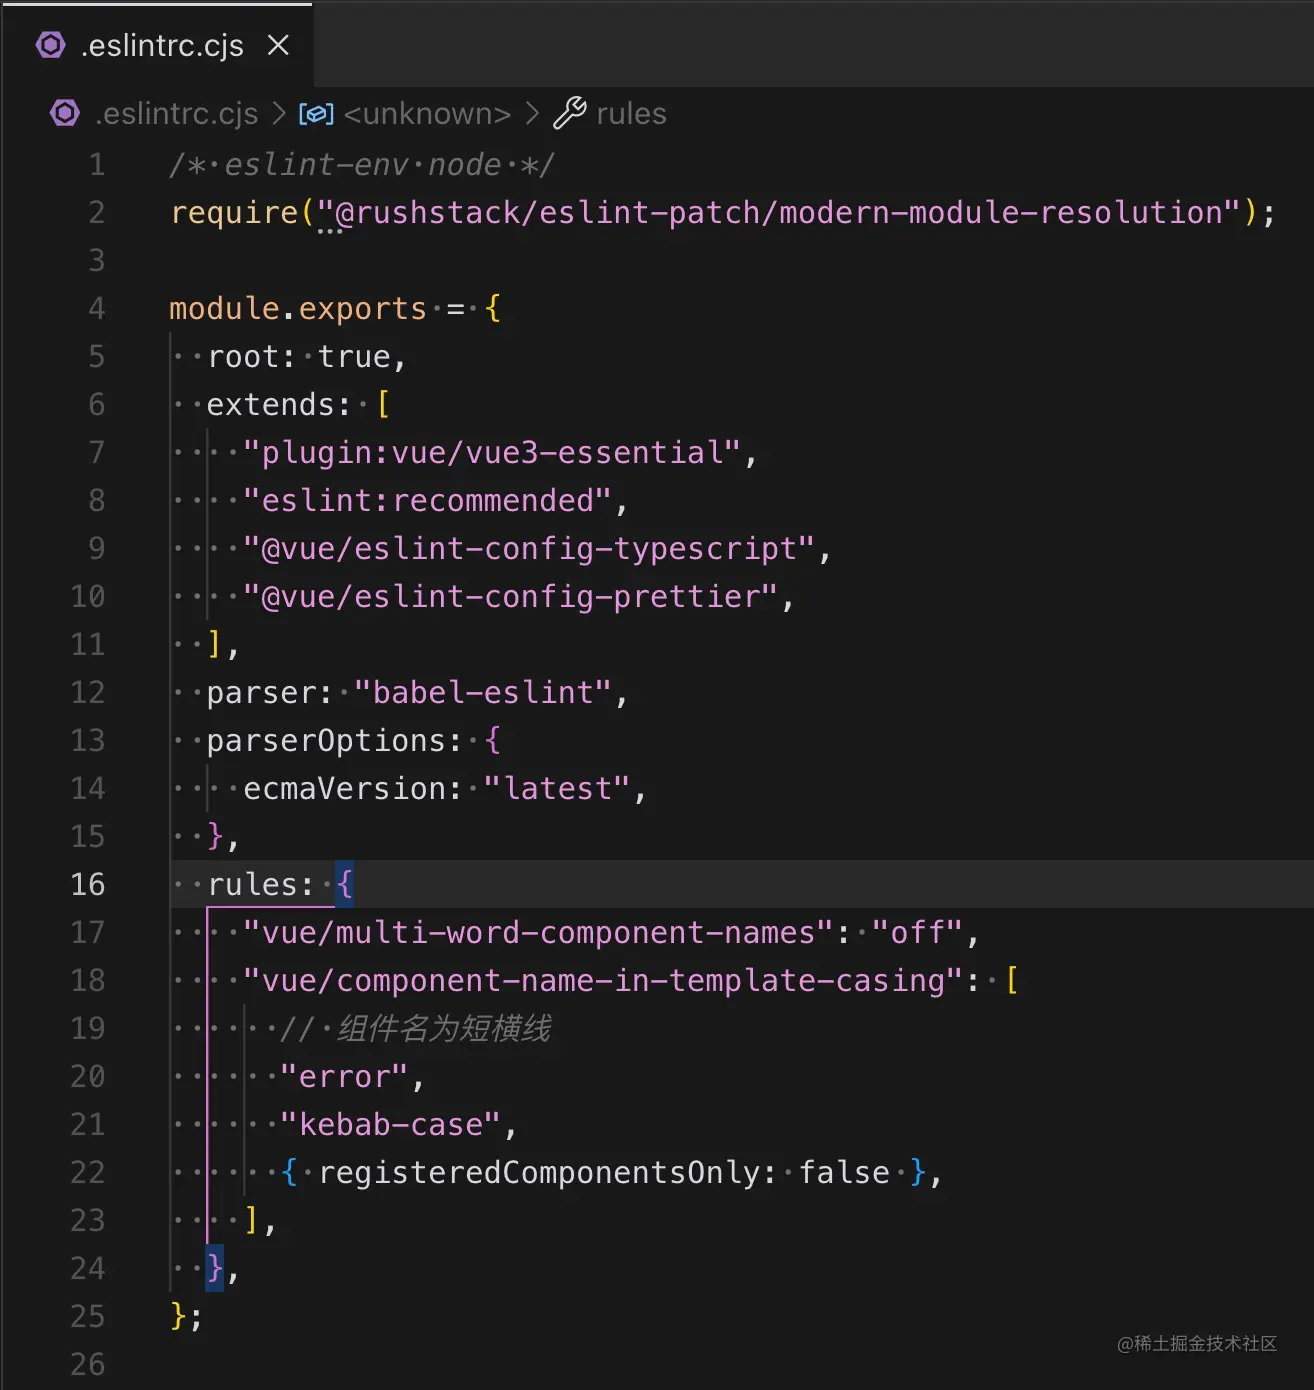Open the rules breadcrumb segment
Image resolution: width=1314 pixels, height=1390 pixels.
[631, 114]
